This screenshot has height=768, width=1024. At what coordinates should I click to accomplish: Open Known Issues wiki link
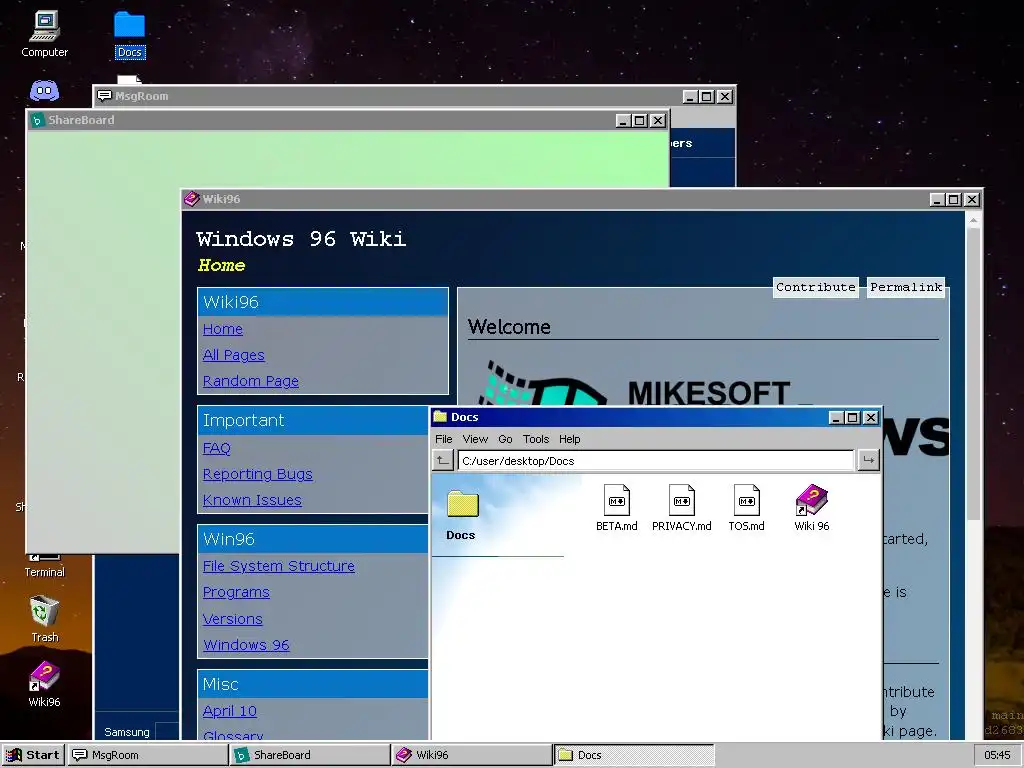[x=252, y=500]
